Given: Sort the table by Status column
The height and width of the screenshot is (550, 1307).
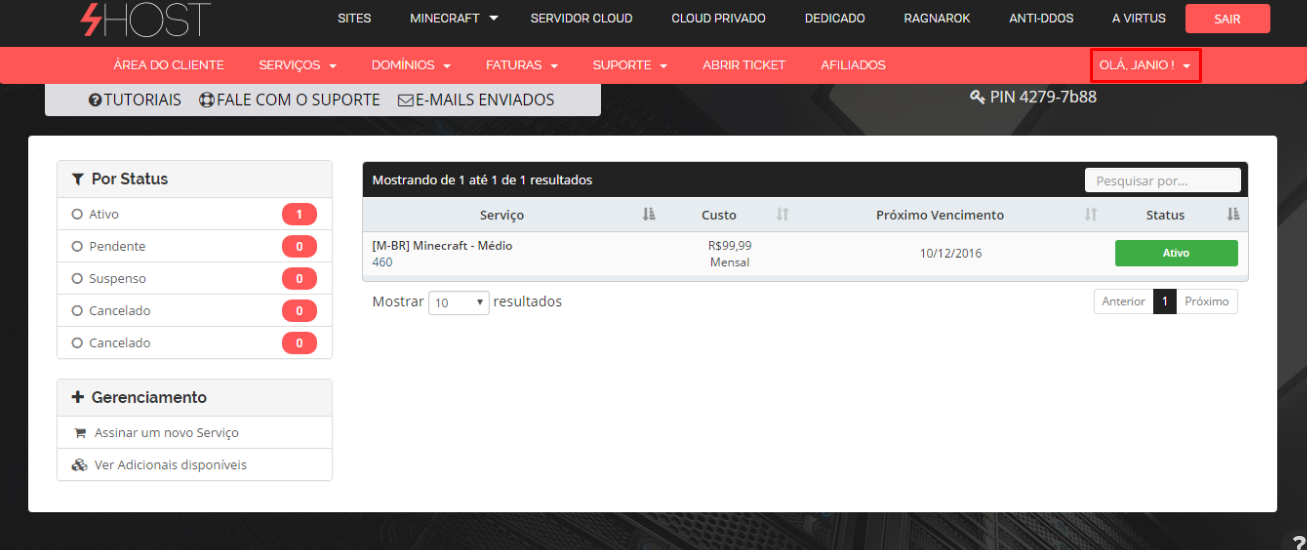Looking at the screenshot, I should point(1176,215).
